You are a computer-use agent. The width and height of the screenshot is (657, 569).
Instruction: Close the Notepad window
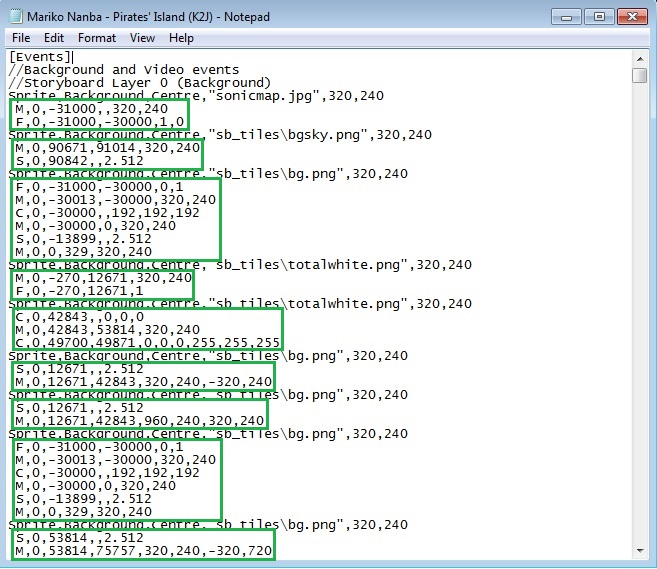click(632, 17)
